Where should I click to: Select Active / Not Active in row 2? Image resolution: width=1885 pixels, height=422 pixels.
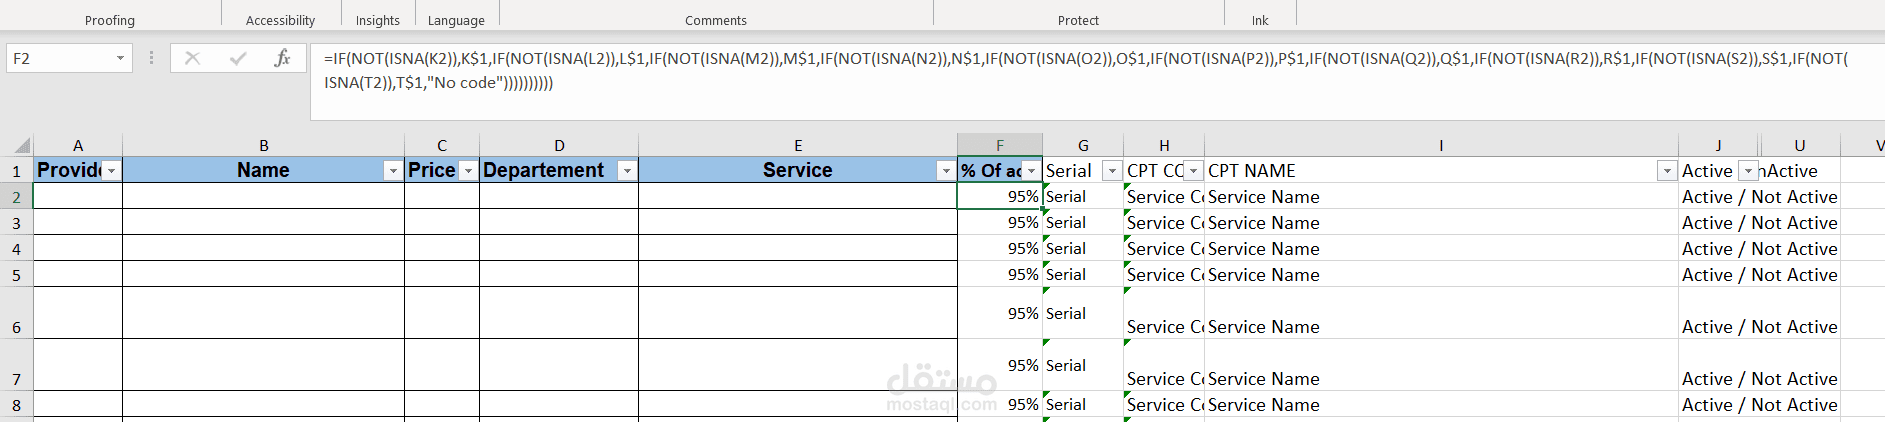[x=1759, y=197]
